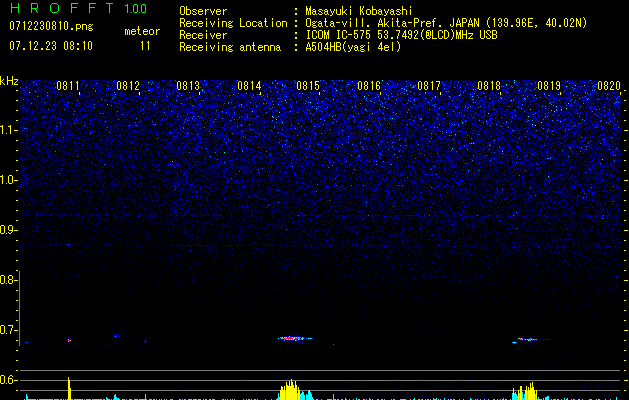Viewport: 629px width, 400px height.
Task: Click the observer name Masayuki Kobayashi
Action: click(x=359, y=11)
